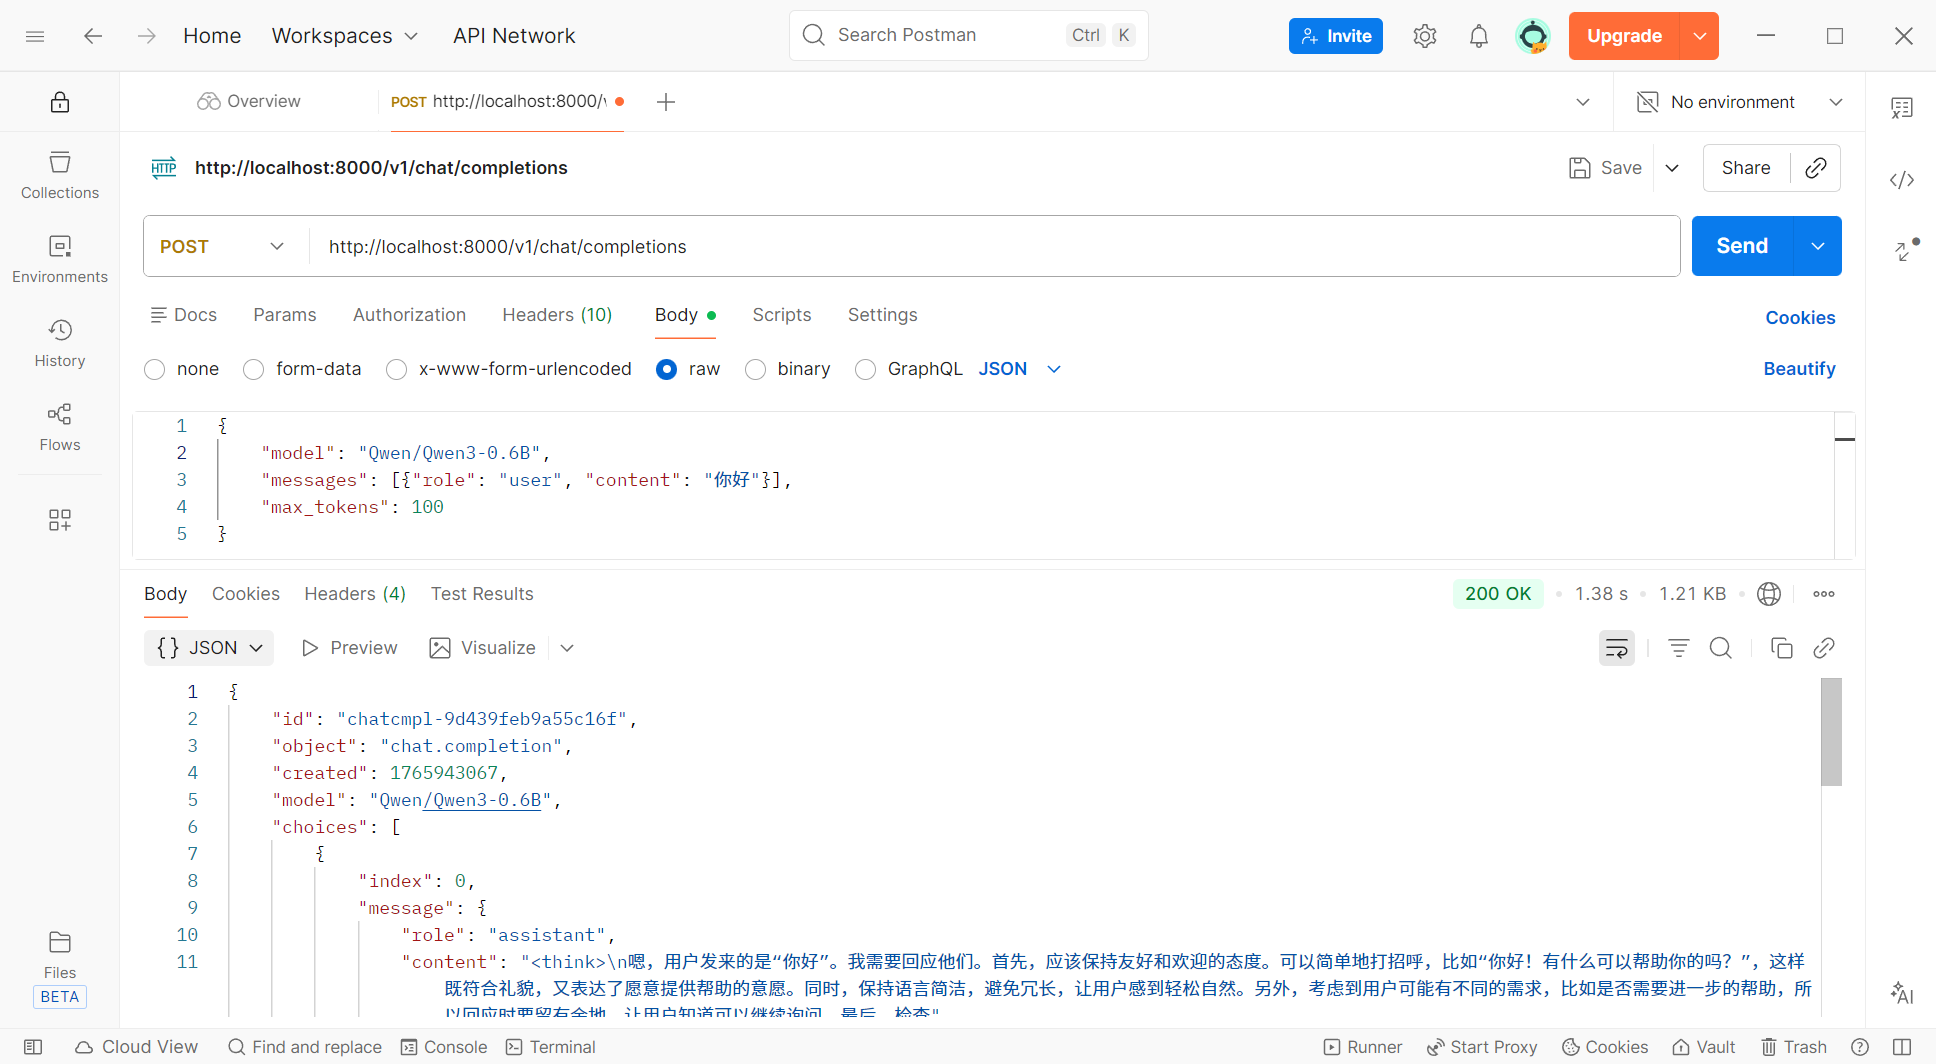Open Environments in the sidebar

click(x=60, y=259)
